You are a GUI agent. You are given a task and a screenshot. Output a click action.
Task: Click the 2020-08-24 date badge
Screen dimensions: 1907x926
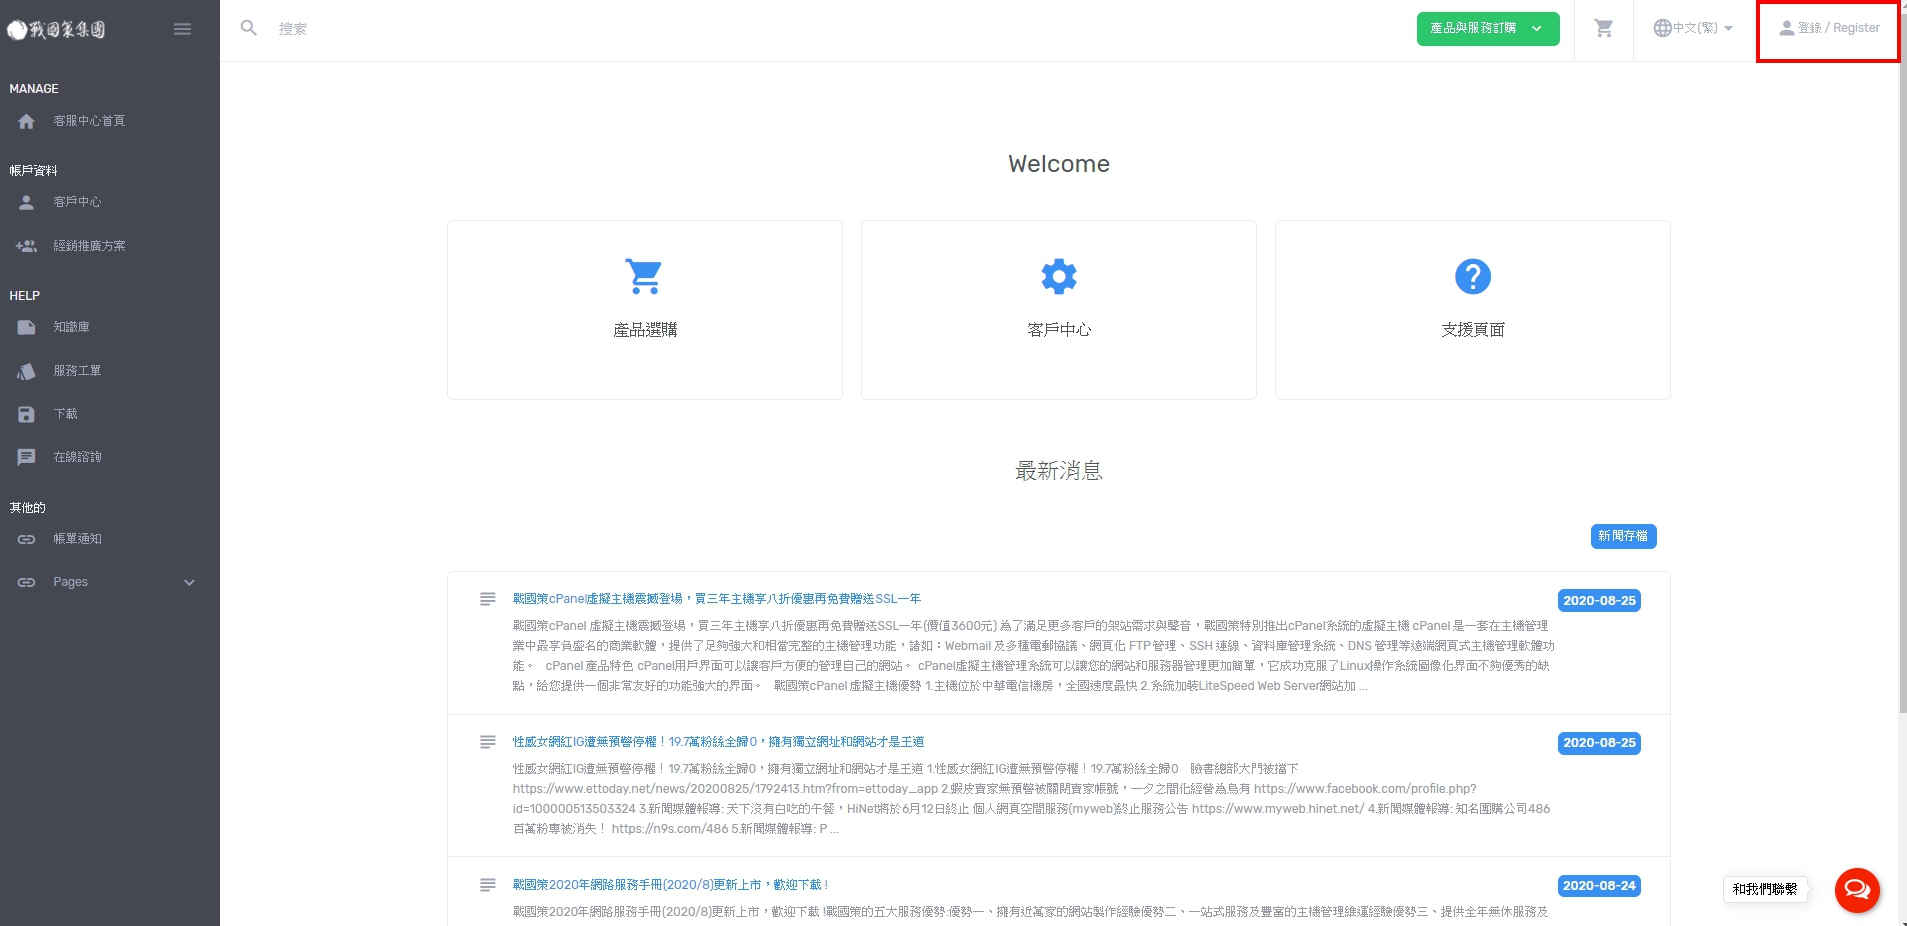[1599, 886]
